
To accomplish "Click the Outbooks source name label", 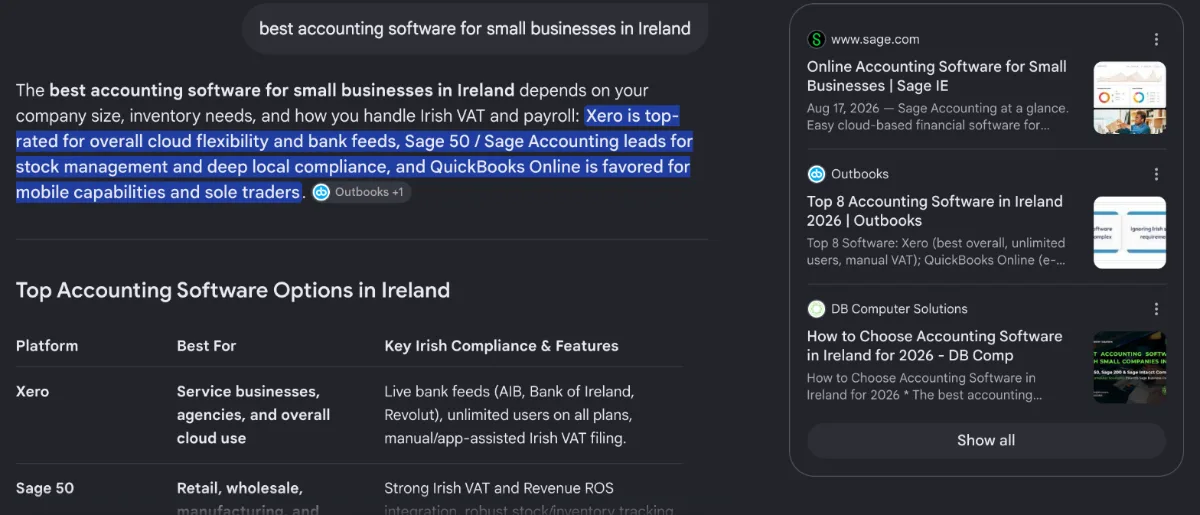I will 860,174.
